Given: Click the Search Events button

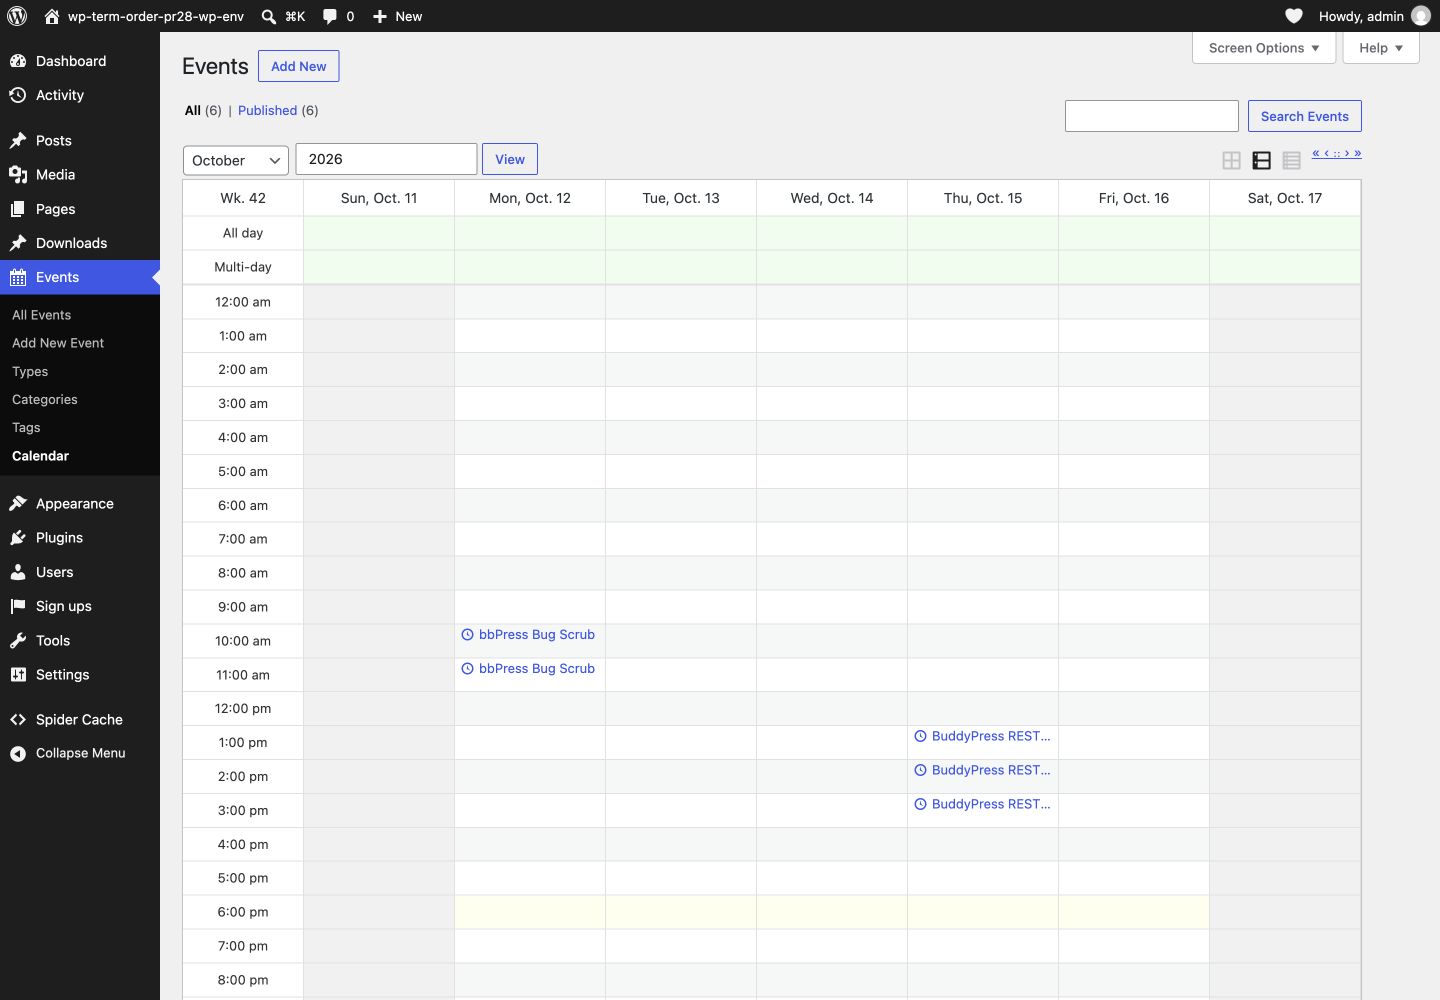Looking at the screenshot, I should (x=1304, y=116).
